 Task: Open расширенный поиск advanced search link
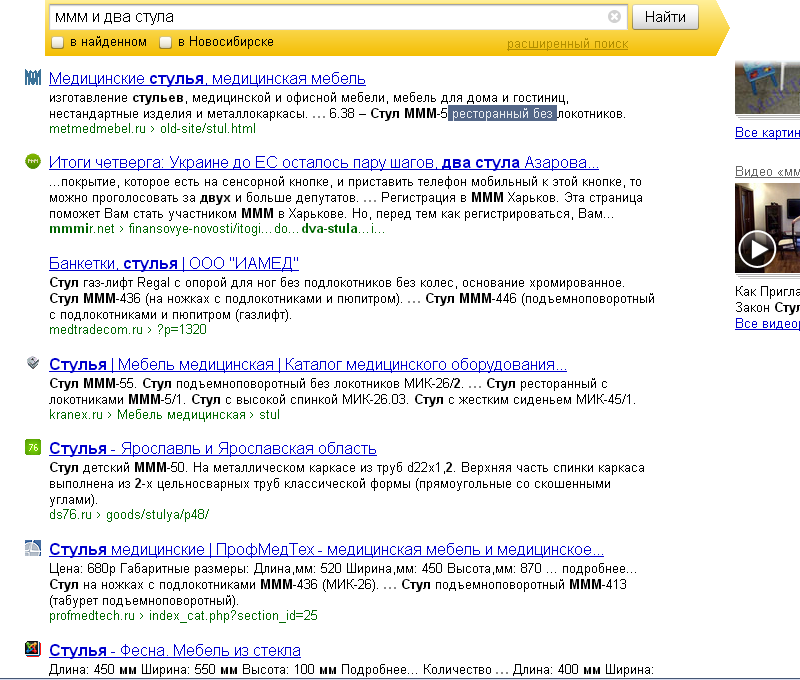pos(567,44)
